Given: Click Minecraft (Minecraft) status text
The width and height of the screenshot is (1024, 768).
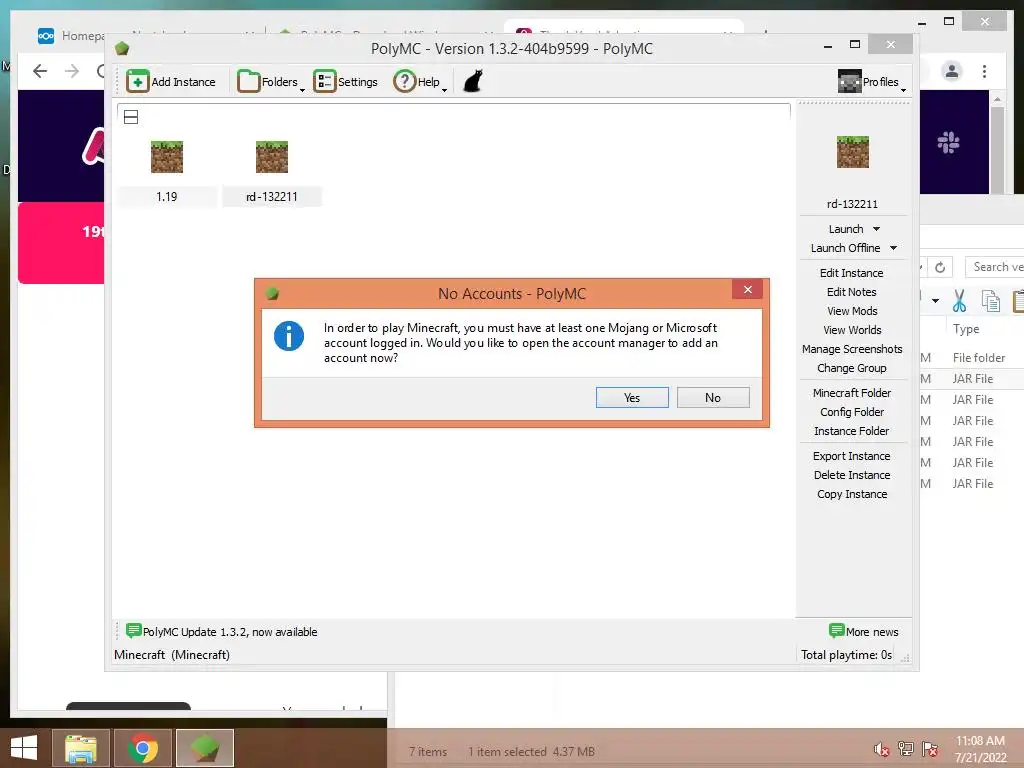Looking at the screenshot, I should [x=172, y=654].
